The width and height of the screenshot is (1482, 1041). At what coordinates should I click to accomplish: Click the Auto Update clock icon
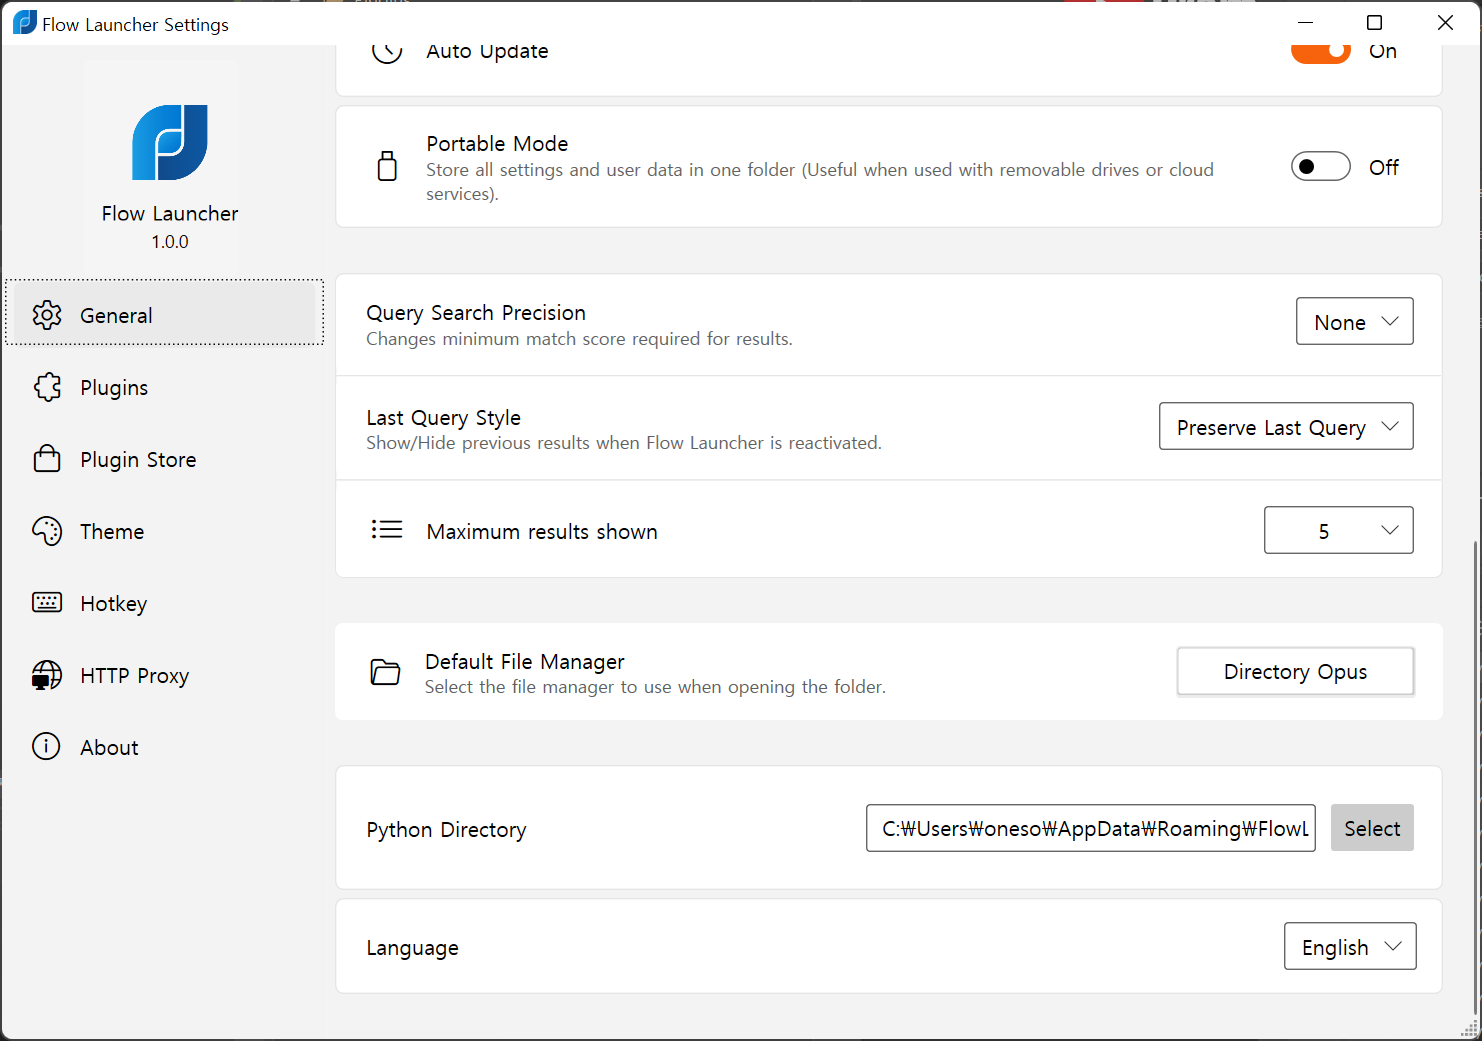click(387, 52)
